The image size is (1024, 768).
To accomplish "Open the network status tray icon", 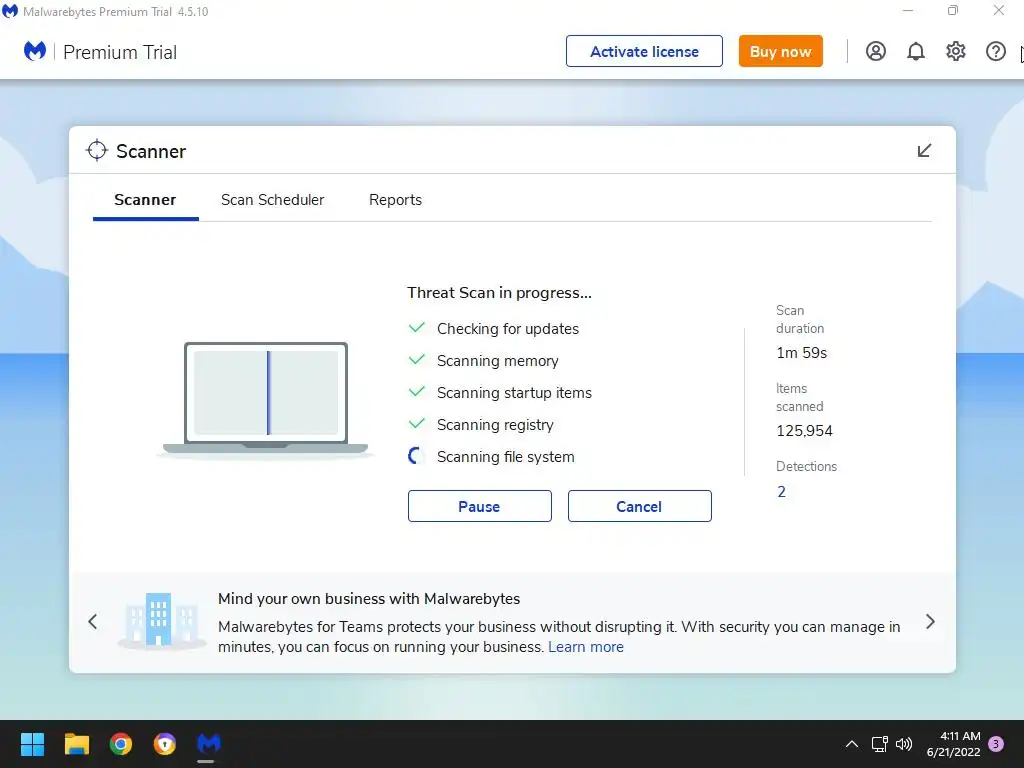I will click(x=880, y=744).
